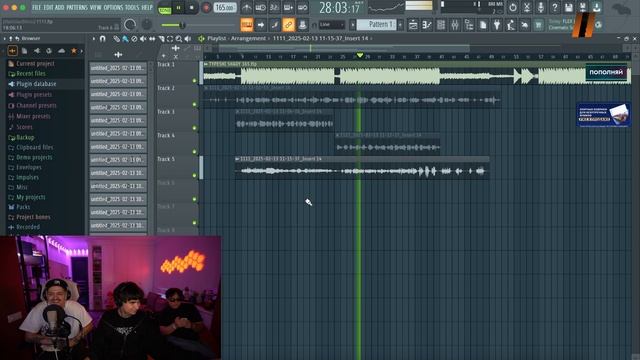
Task: Toggle the typing keyboard to piano icon
Action: (x=247, y=25)
